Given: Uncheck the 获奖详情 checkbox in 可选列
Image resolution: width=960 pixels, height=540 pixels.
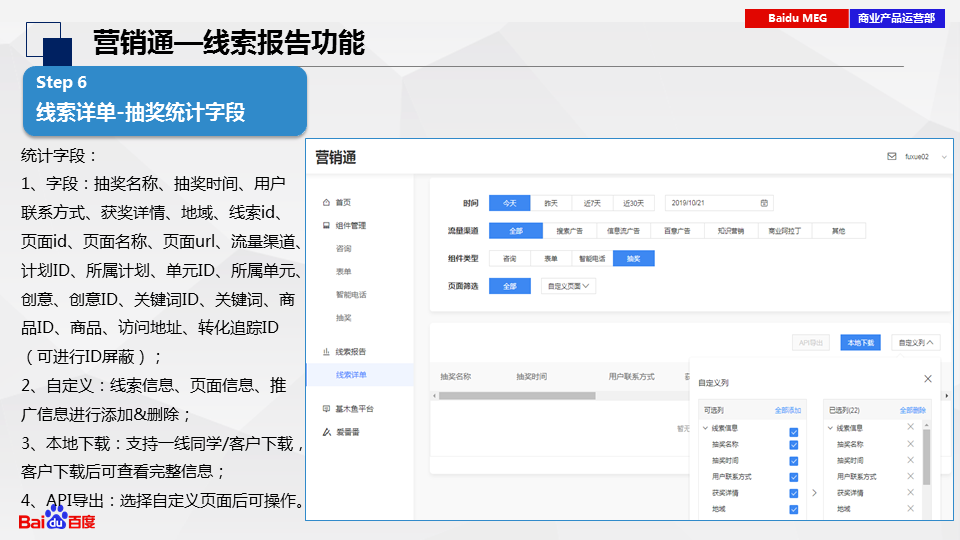Looking at the screenshot, I should 793,493.
